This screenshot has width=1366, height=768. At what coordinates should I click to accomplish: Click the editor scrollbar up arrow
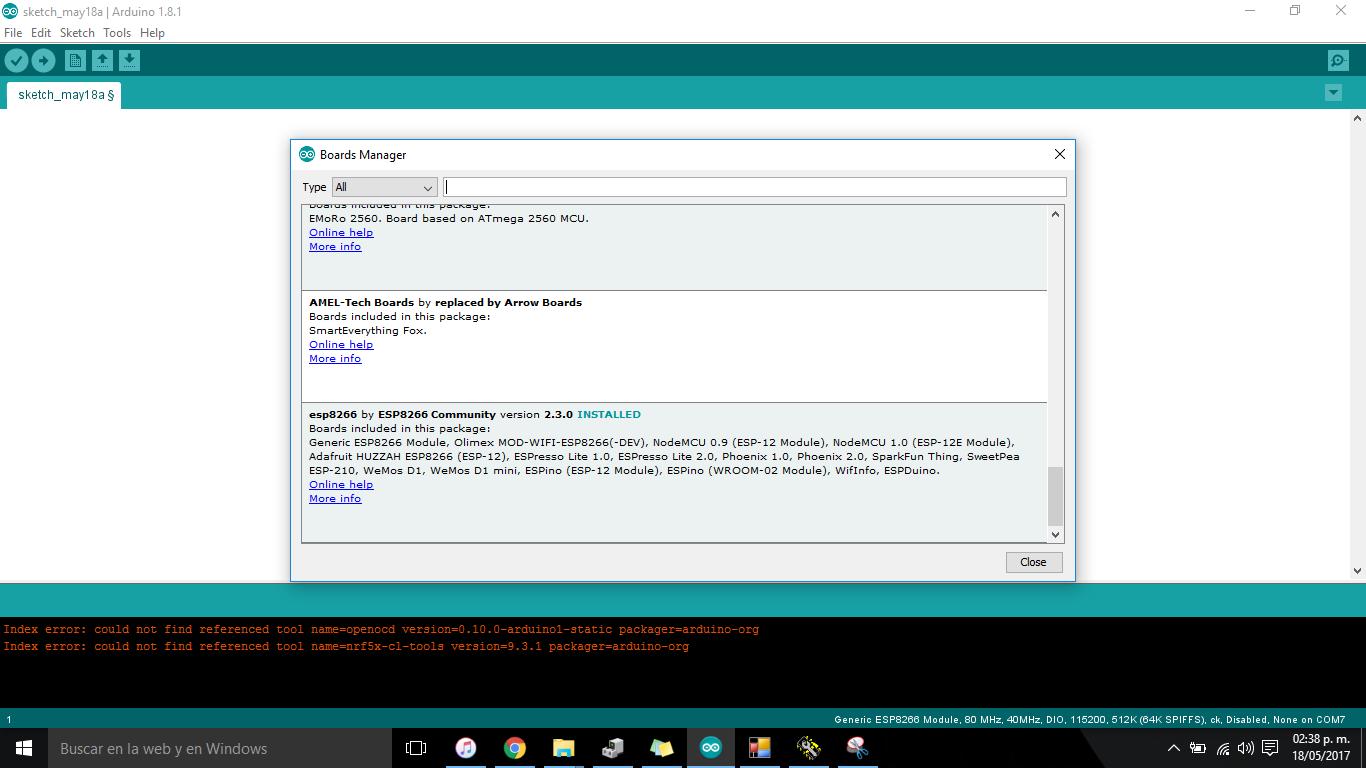(x=1357, y=119)
